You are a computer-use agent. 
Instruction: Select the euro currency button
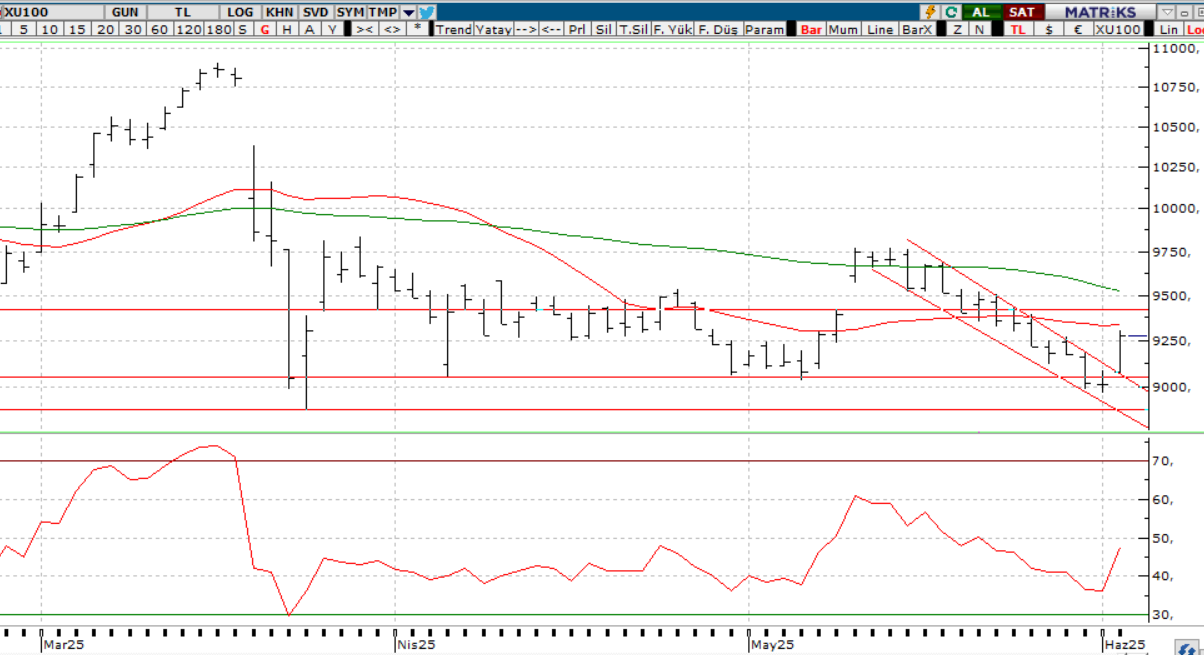click(x=1077, y=30)
